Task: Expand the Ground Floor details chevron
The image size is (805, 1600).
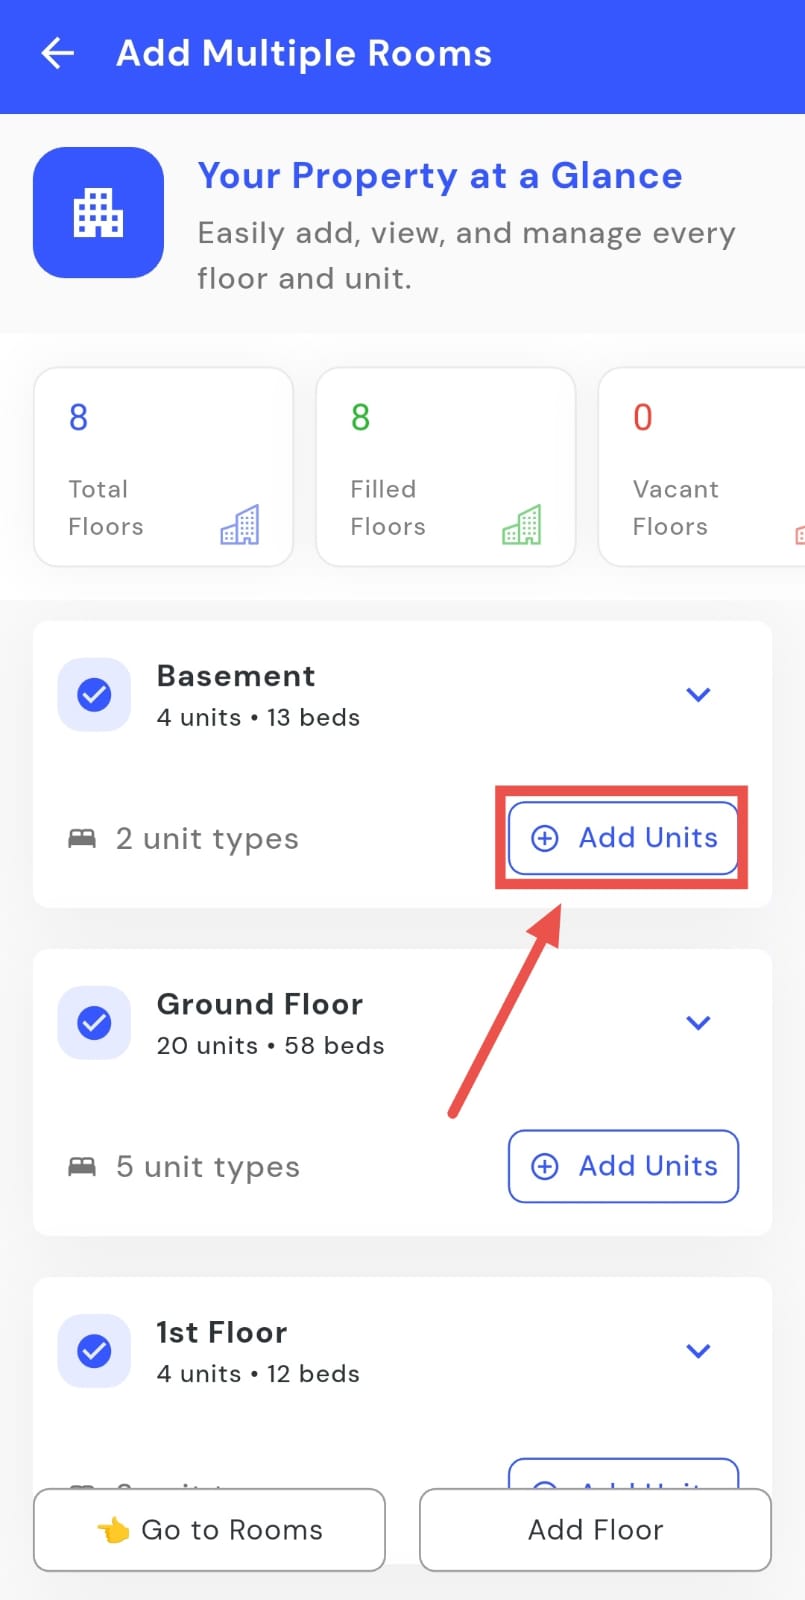Action: point(698,1022)
